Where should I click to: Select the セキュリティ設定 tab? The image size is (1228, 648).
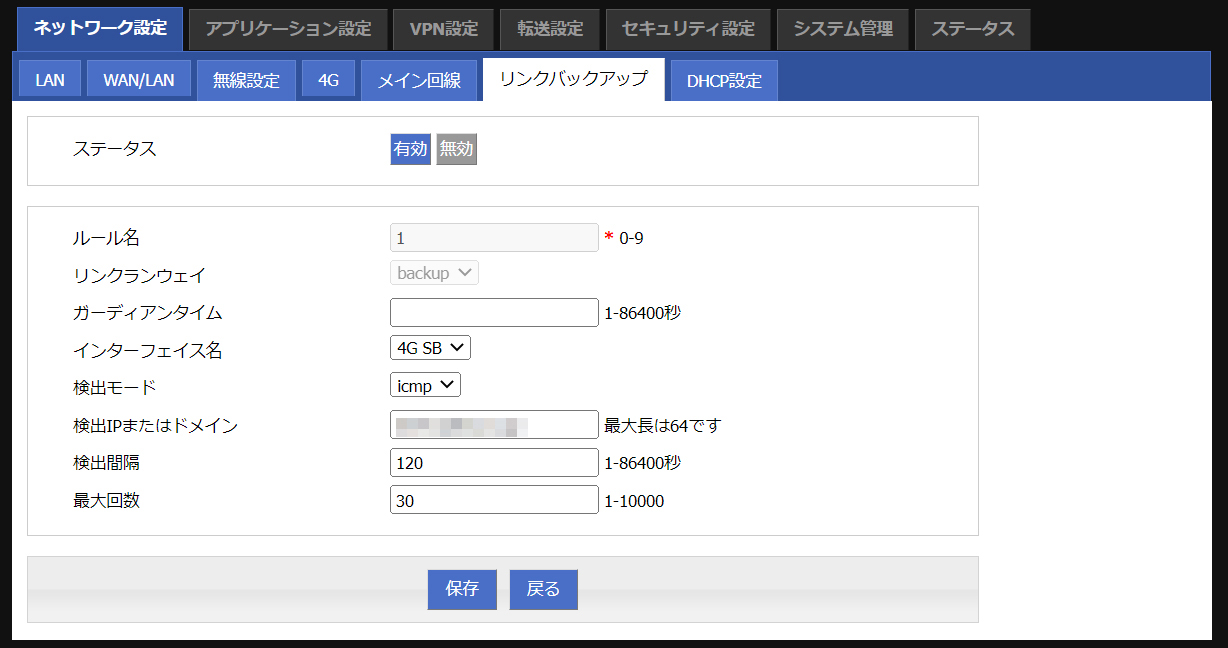688,29
